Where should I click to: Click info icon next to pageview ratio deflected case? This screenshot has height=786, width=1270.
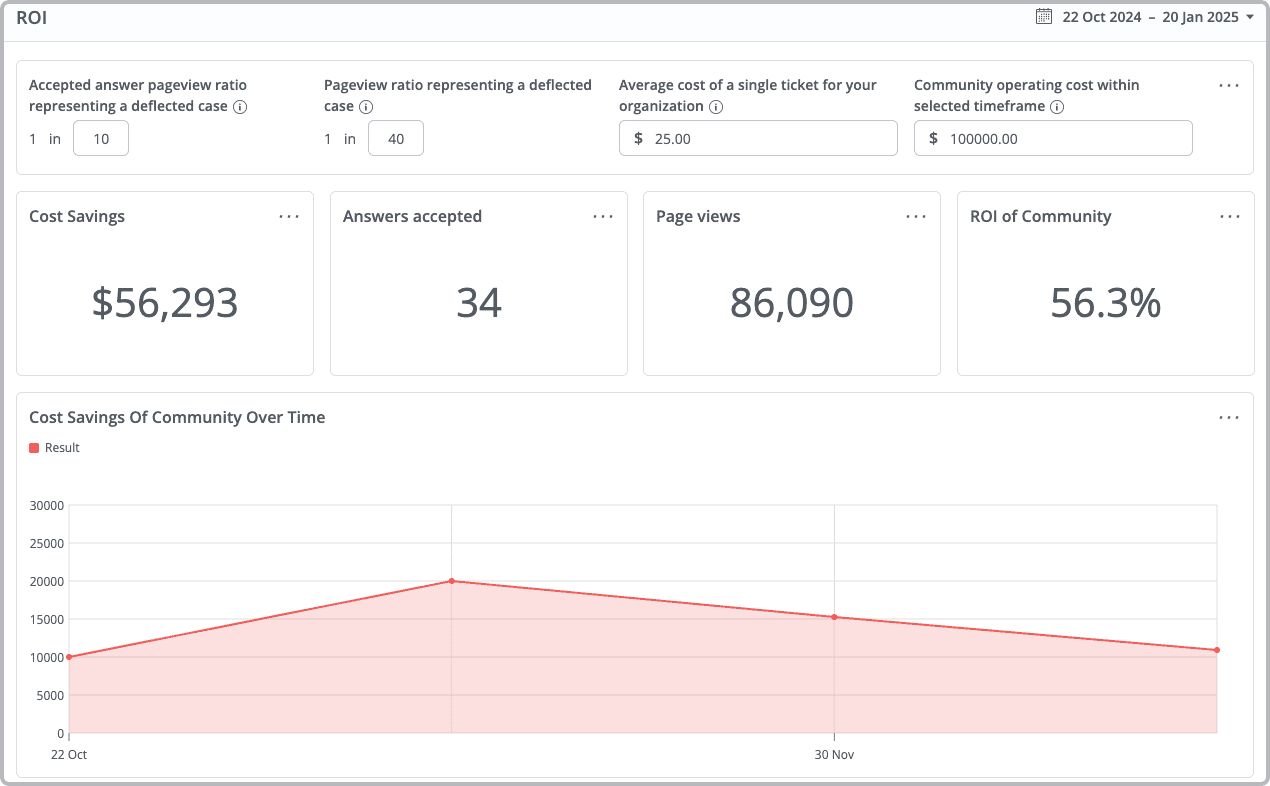click(366, 107)
